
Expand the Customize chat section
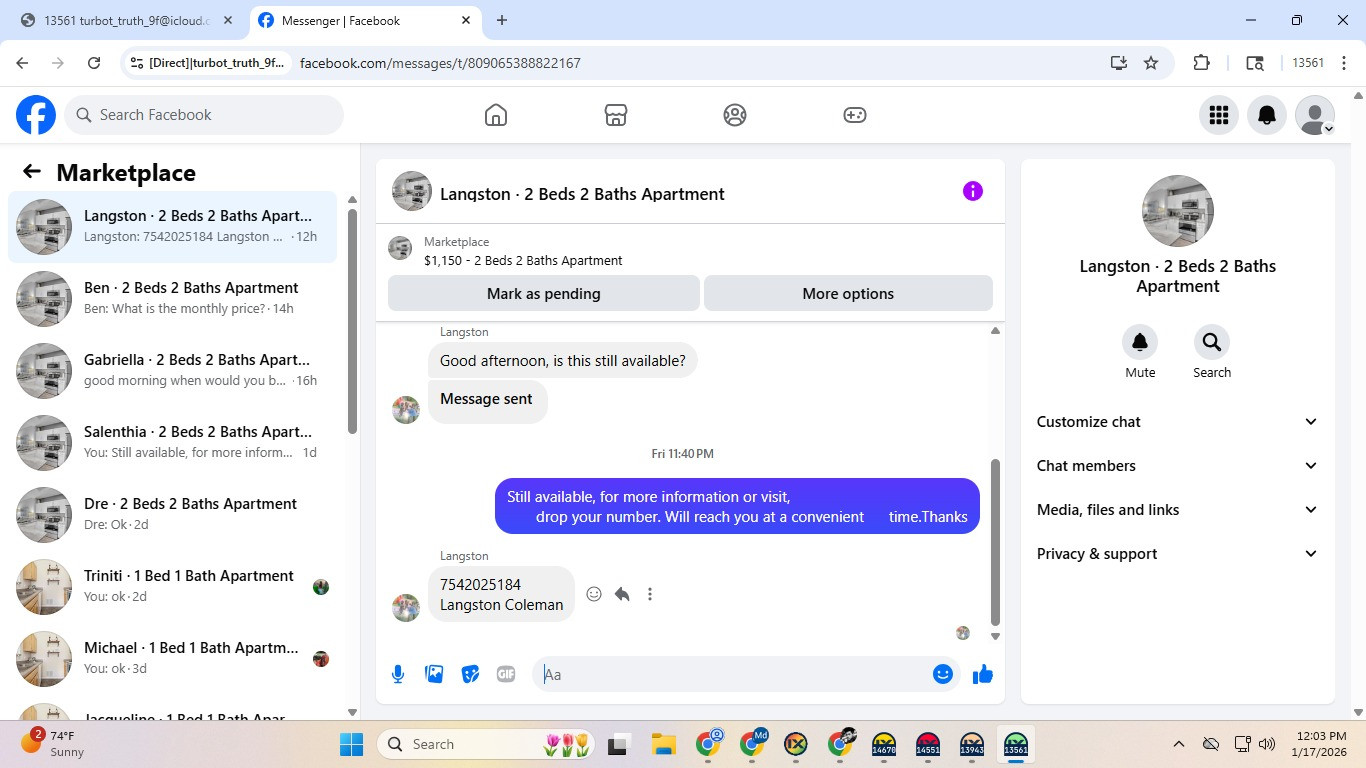(x=1178, y=422)
